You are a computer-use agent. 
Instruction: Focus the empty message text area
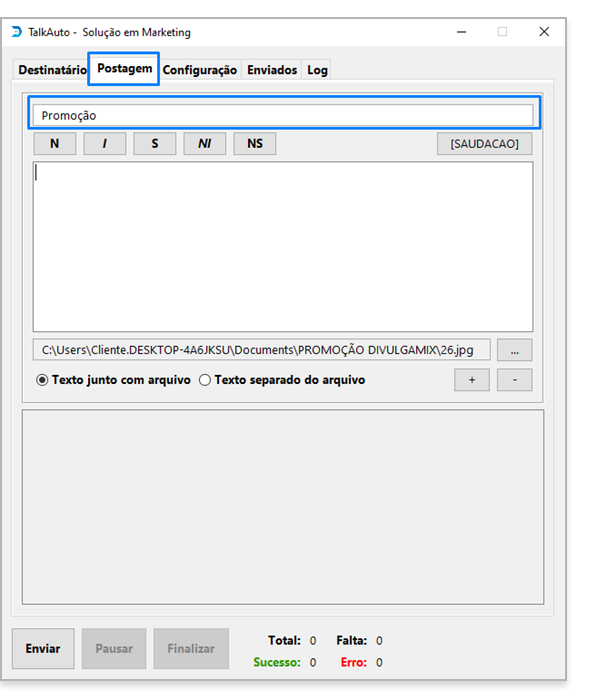(x=283, y=247)
